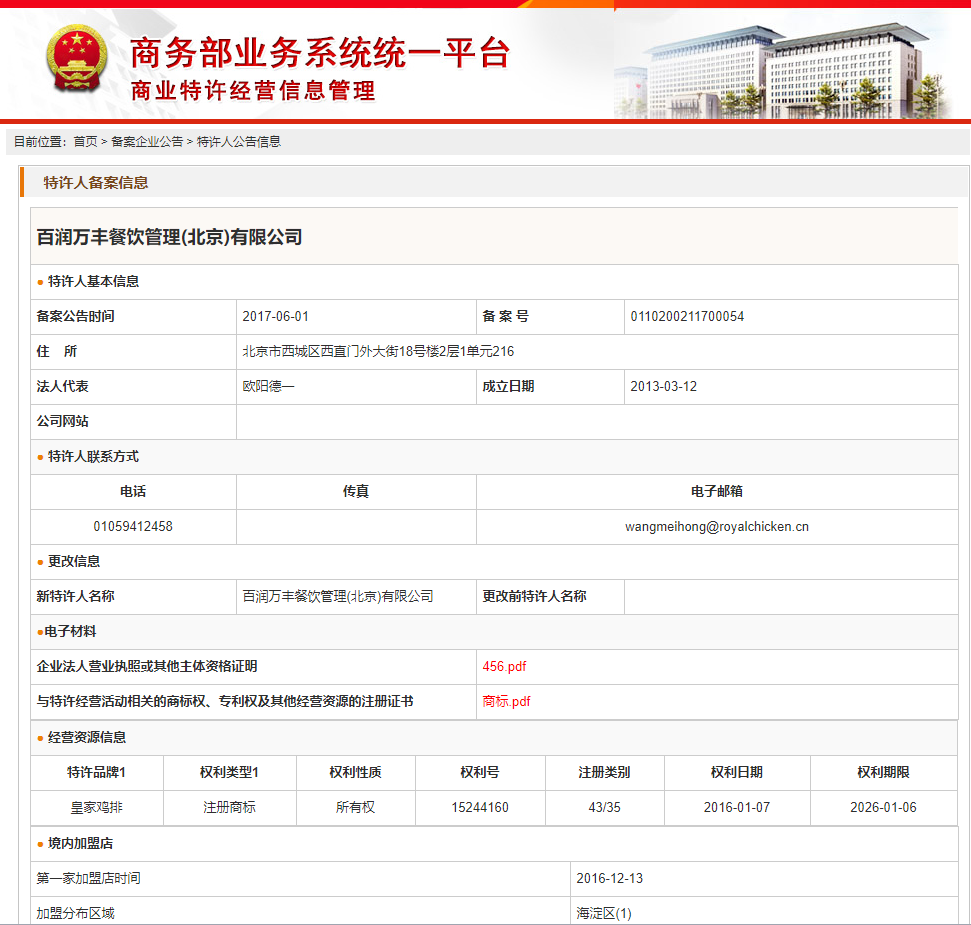Click the 电话 column header
This screenshot has width=971, height=925.
click(x=133, y=492)
